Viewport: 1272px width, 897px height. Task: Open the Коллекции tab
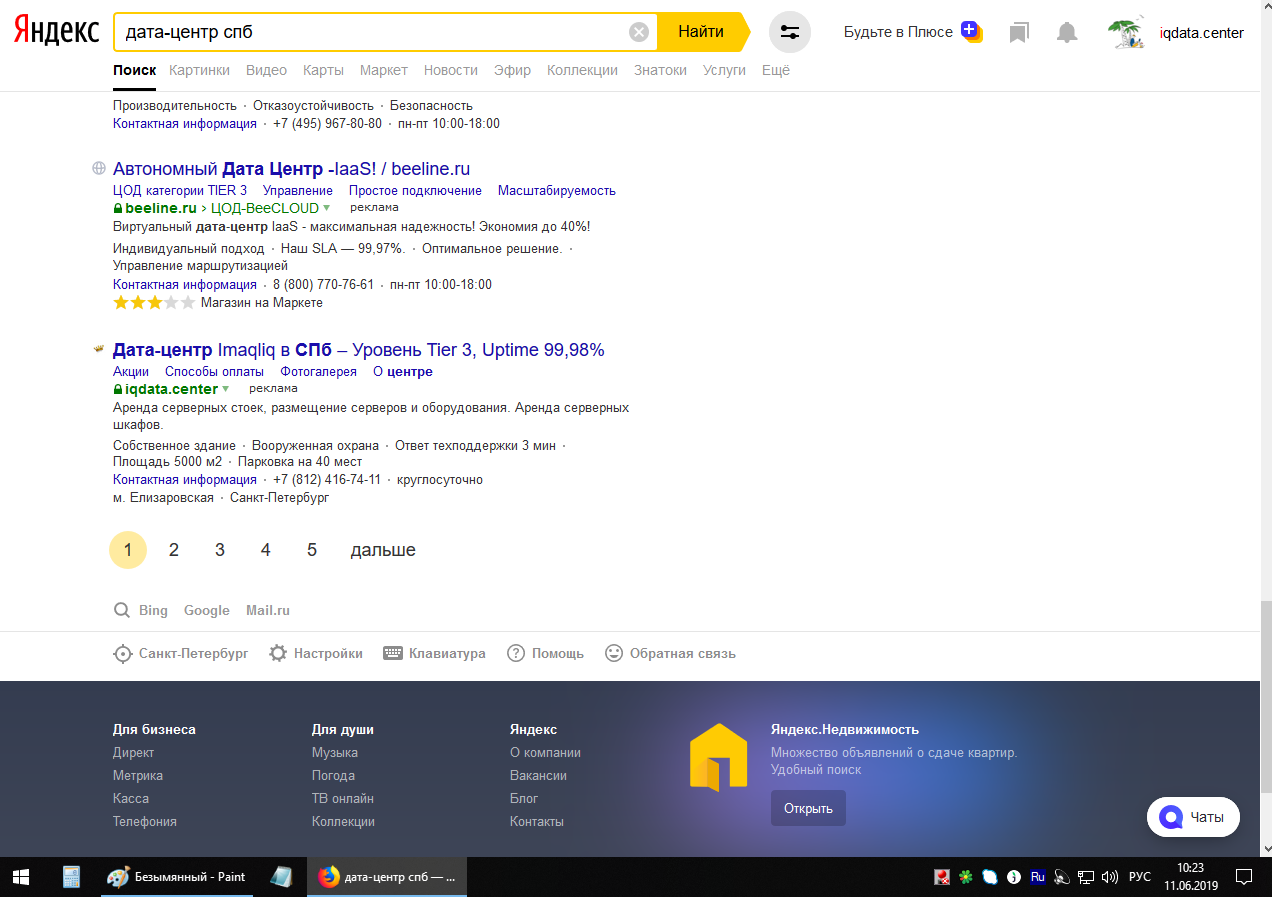pos(582,70)
